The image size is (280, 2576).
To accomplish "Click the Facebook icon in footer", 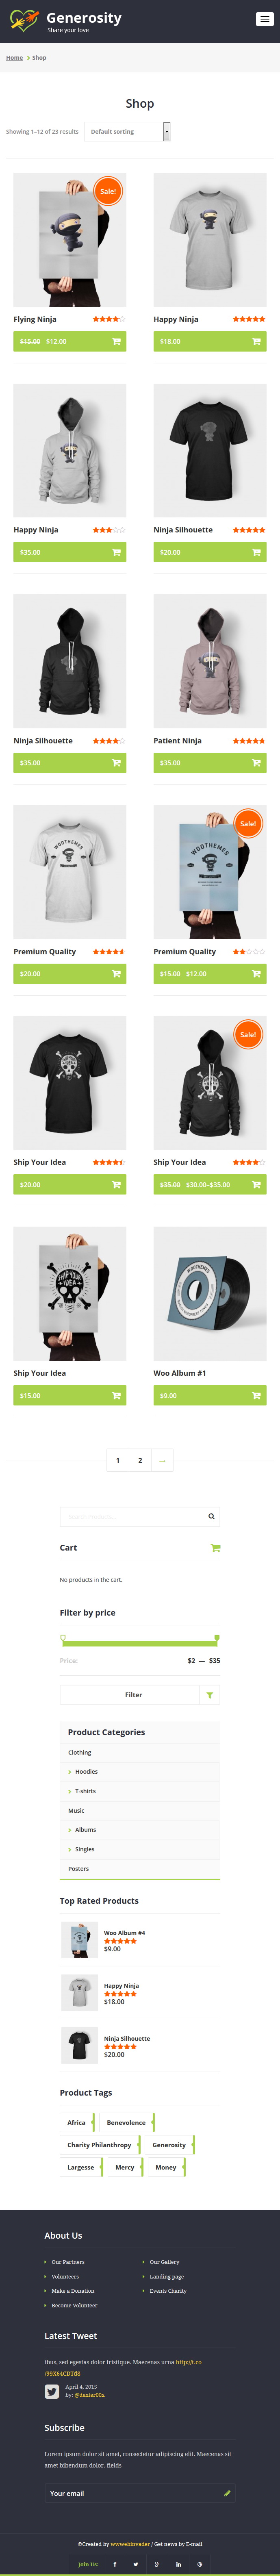I will 115,2563.
